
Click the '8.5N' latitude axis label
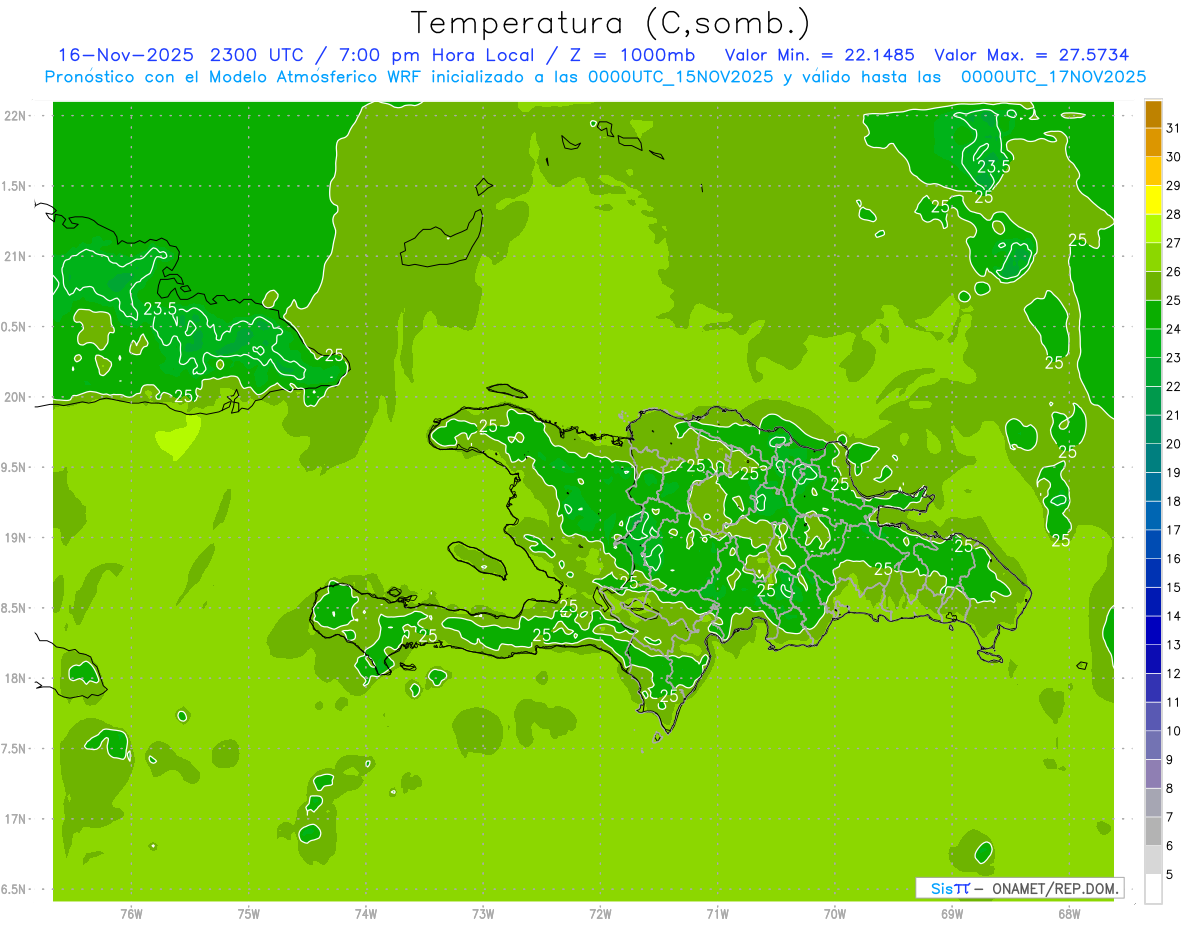(15, 608)
